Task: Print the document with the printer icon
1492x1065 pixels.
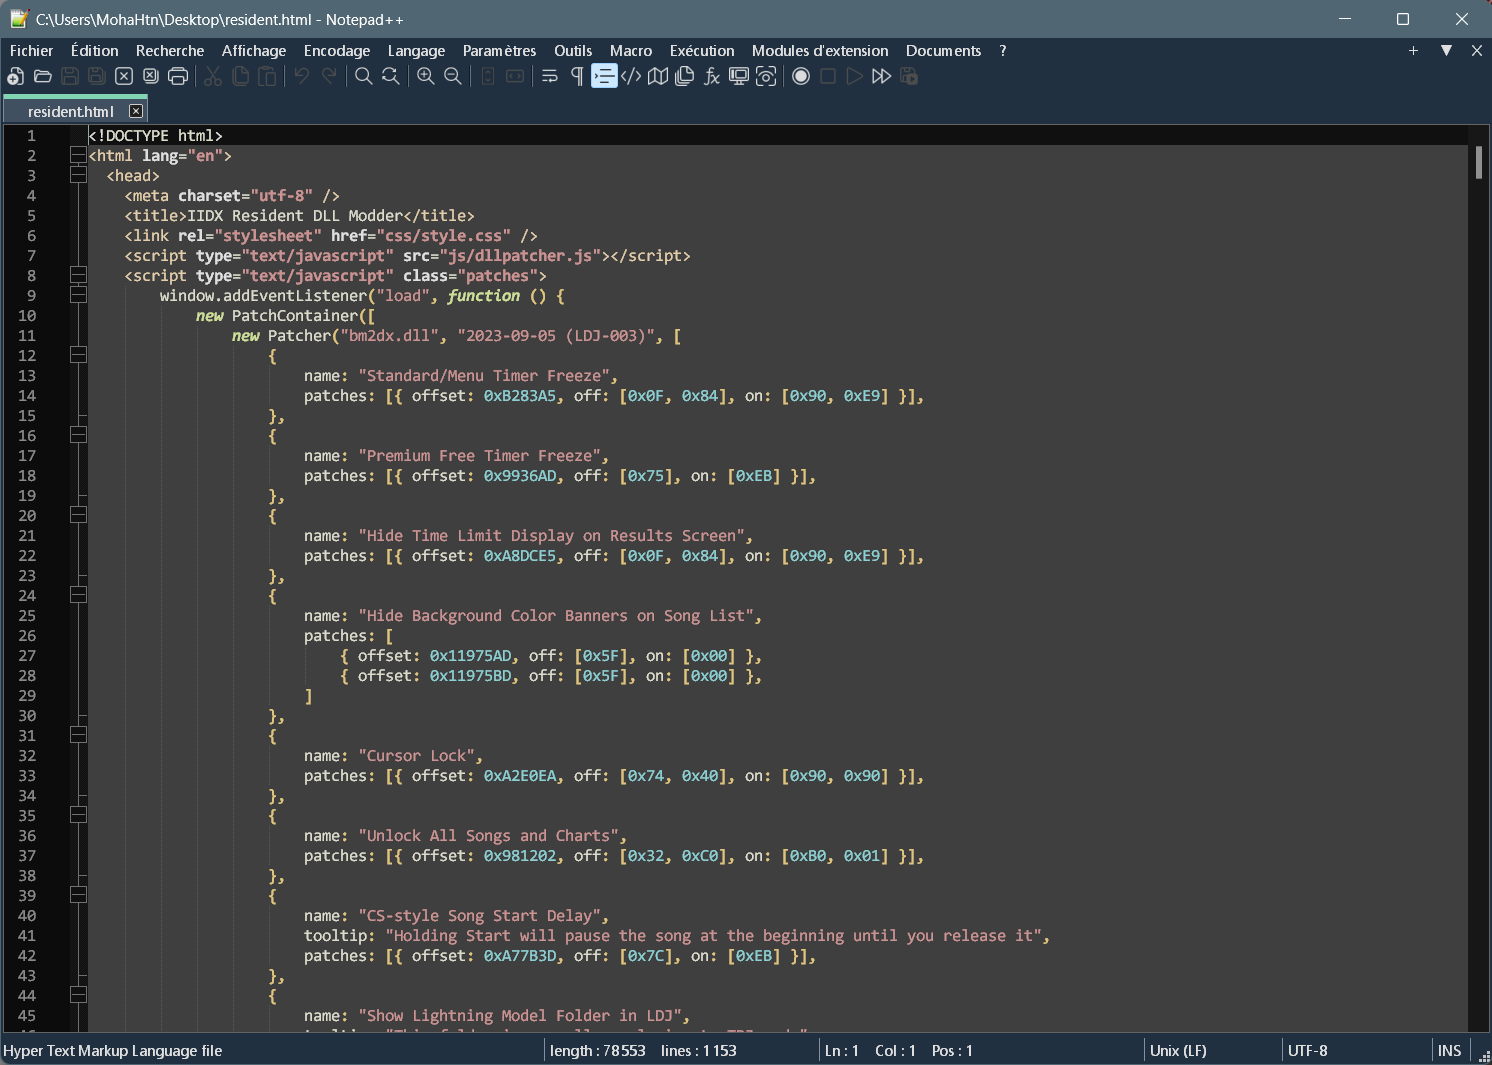Action: [178, 77]
